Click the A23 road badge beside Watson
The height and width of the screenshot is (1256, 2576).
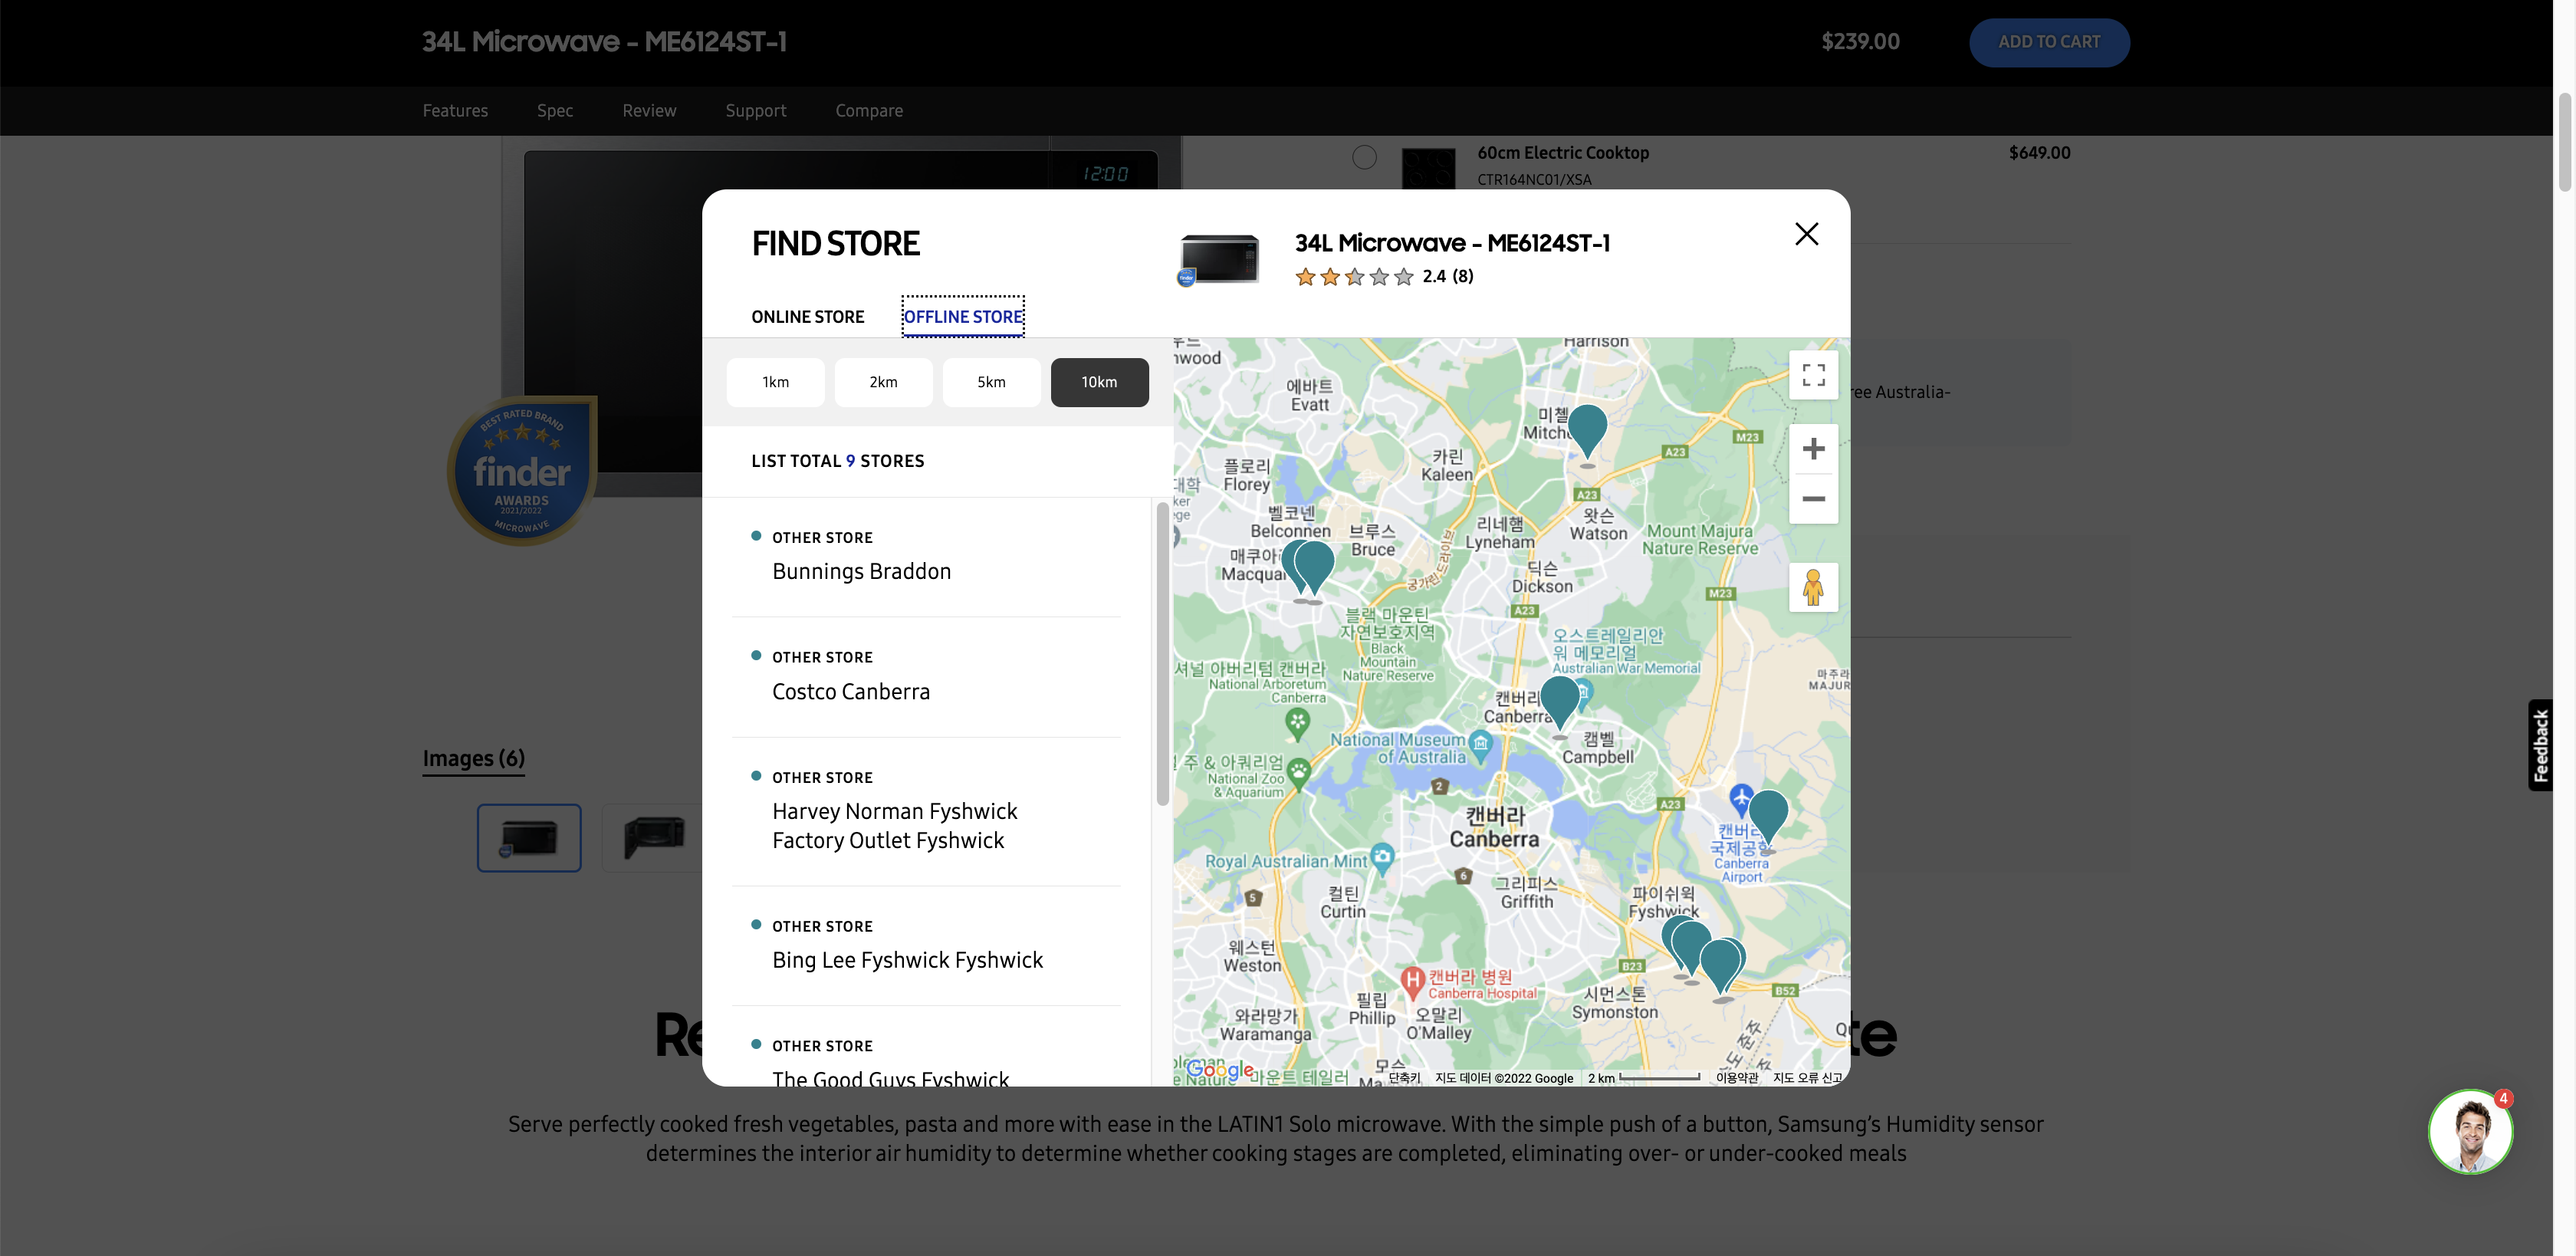pyautogui.click(x=1587, y=494)
